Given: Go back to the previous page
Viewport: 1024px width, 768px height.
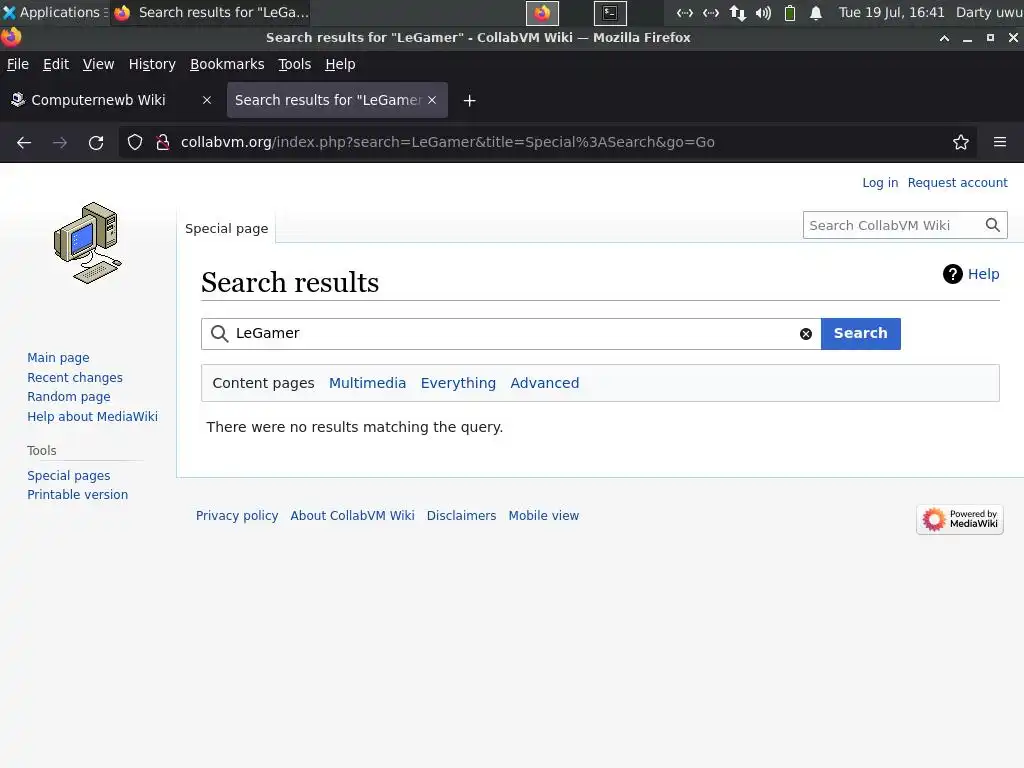Looking at the screenshot, I should tap(24, 142).
